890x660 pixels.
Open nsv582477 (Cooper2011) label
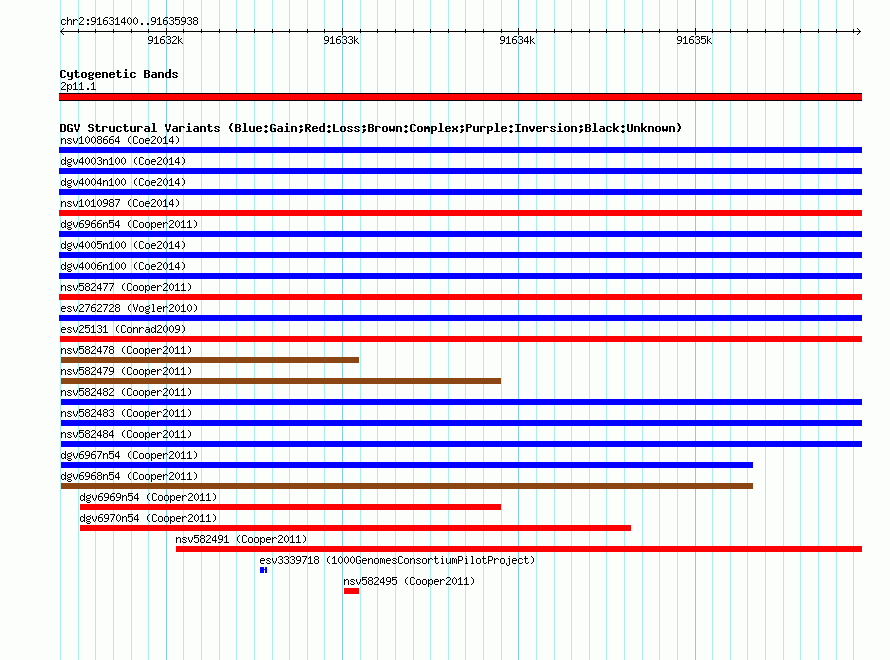(126, 287)
